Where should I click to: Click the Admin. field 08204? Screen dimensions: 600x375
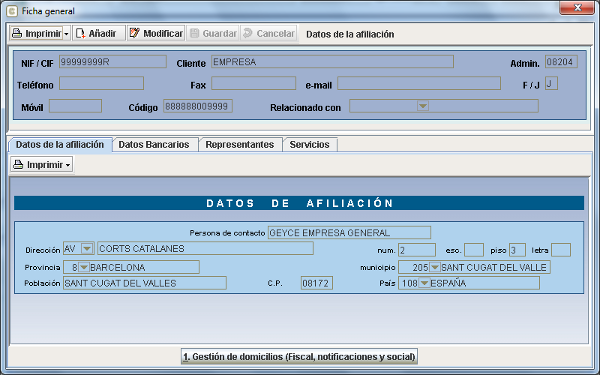pos(561,62)
